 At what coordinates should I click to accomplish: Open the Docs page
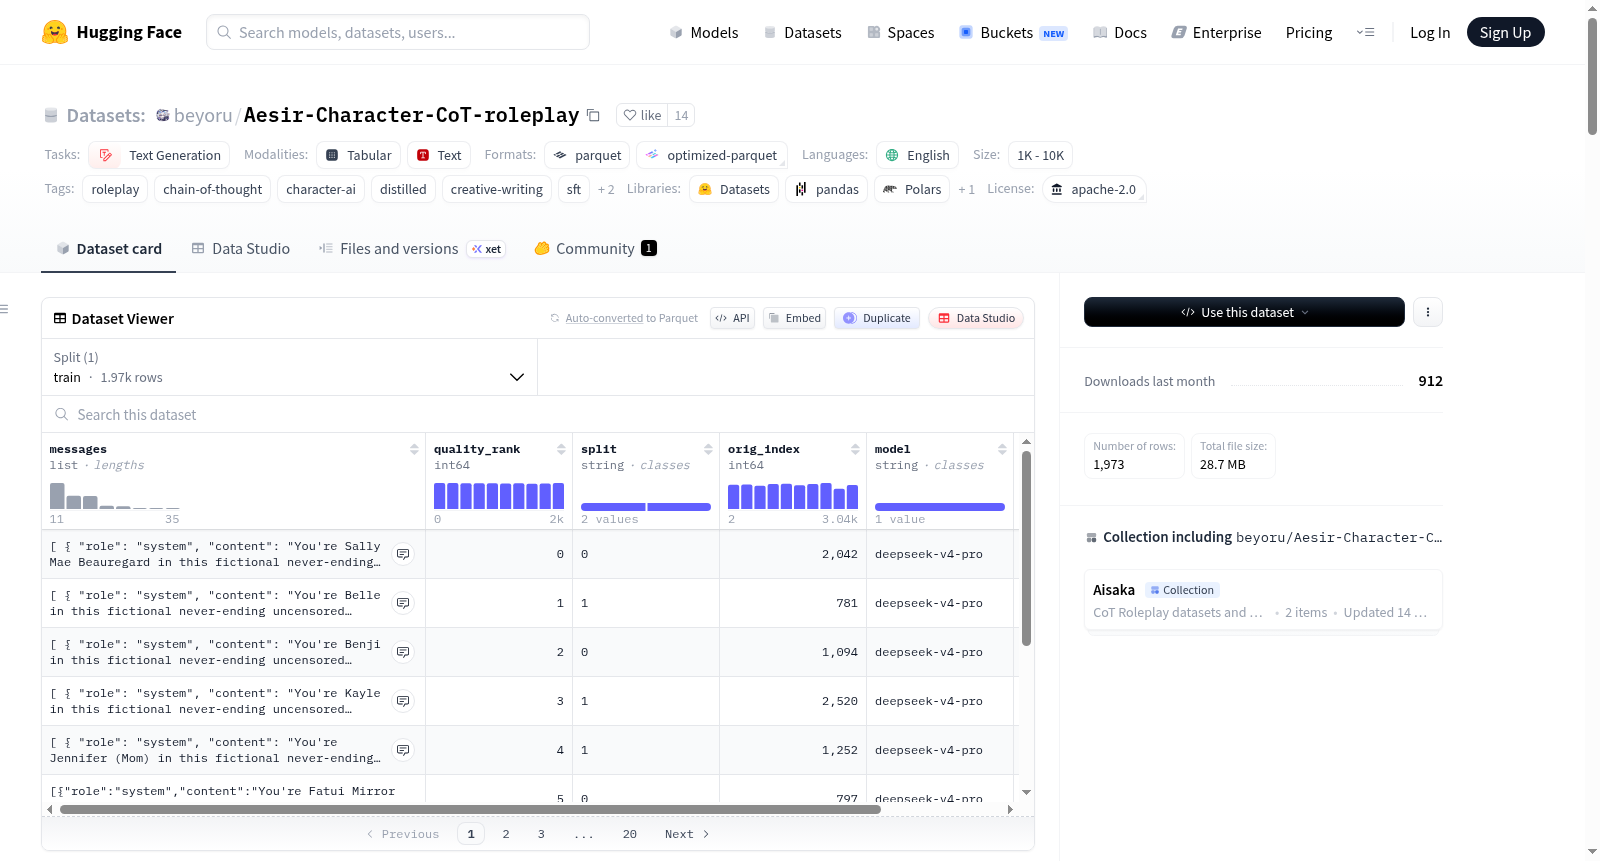pyautogui.click(x=1120, y=33)
